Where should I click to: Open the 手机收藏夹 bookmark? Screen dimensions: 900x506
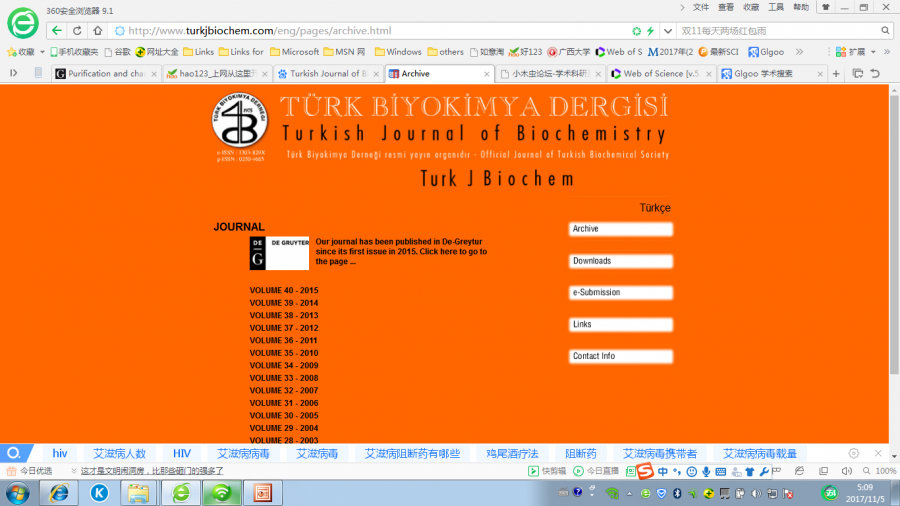coord(74,52)
